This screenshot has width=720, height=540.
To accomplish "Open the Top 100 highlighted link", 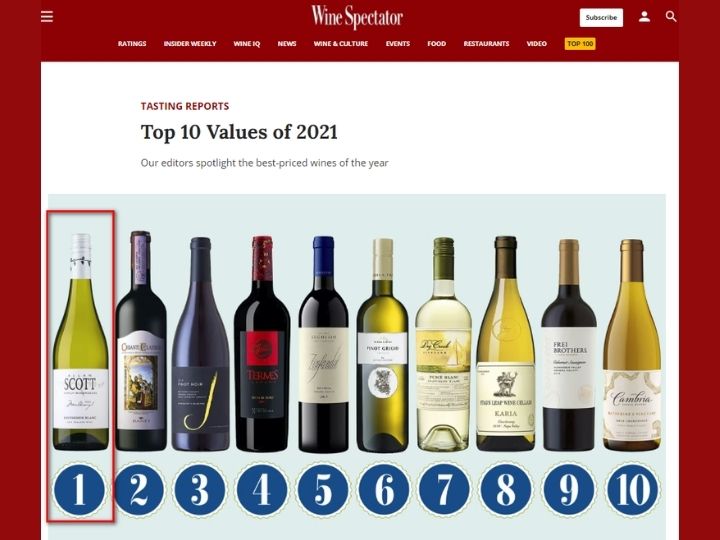I will point(580,44).
